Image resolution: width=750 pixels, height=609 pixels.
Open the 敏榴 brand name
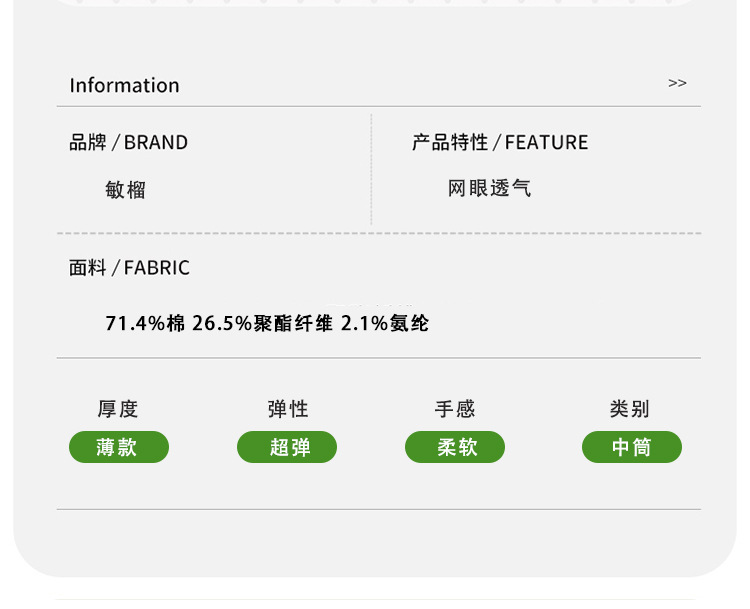pyautogui.click(x=125, y=189)
